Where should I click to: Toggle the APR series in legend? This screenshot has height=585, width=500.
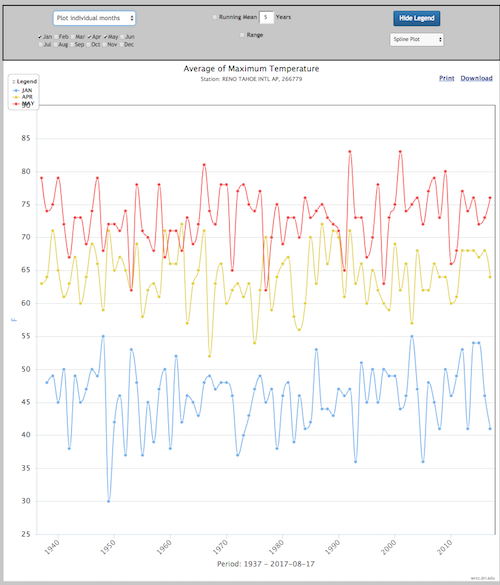pos(22,97)
